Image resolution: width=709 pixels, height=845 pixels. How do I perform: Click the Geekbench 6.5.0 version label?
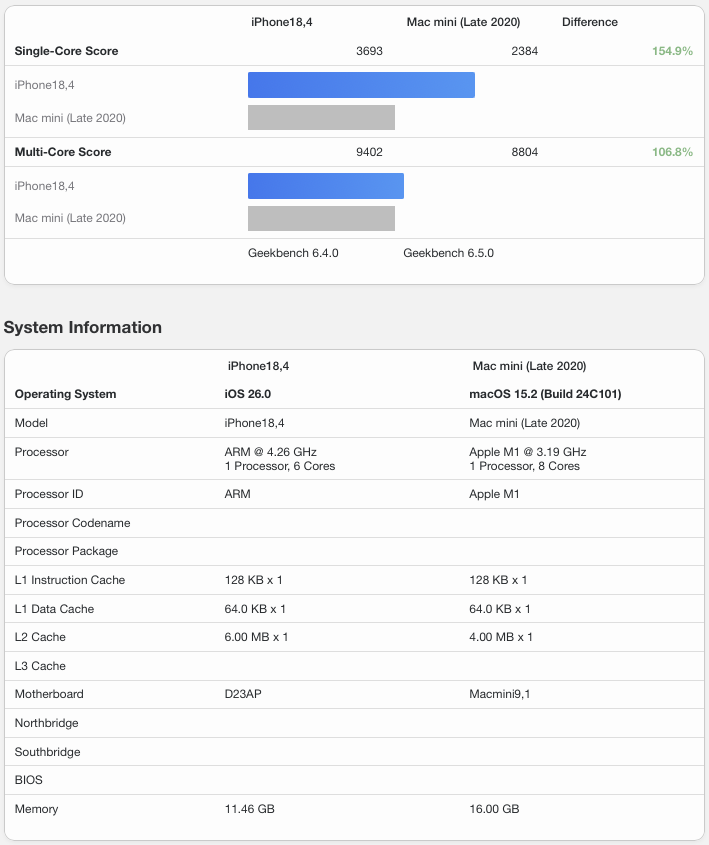tap(448, 253)
